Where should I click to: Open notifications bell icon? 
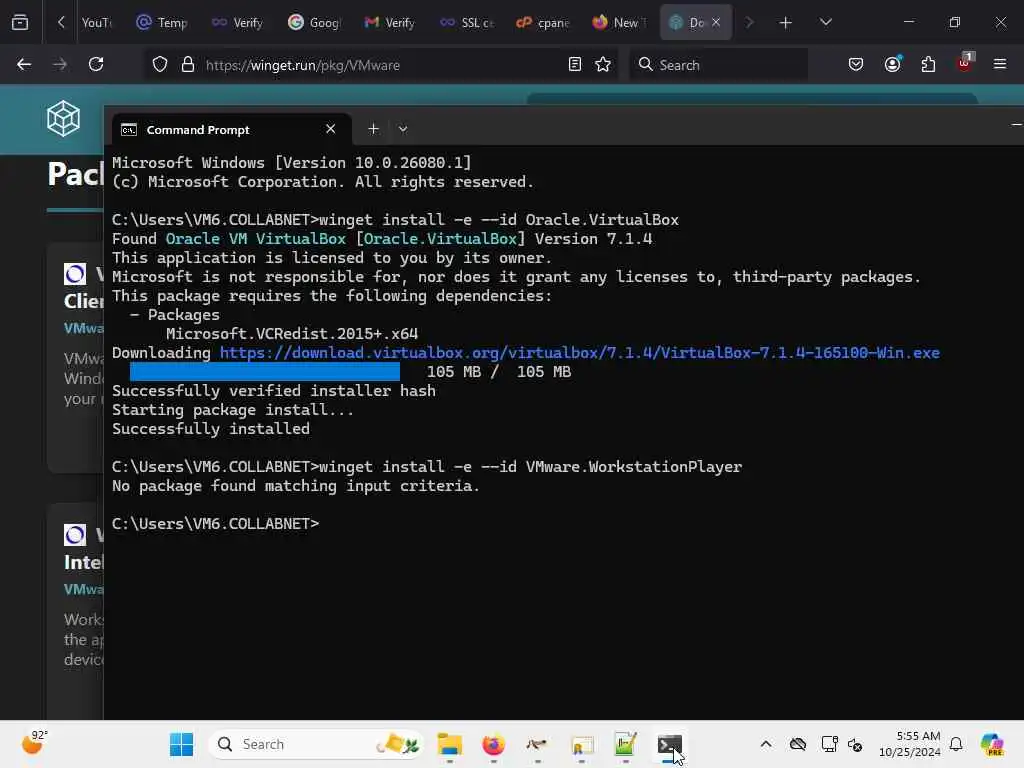point(956,744)
